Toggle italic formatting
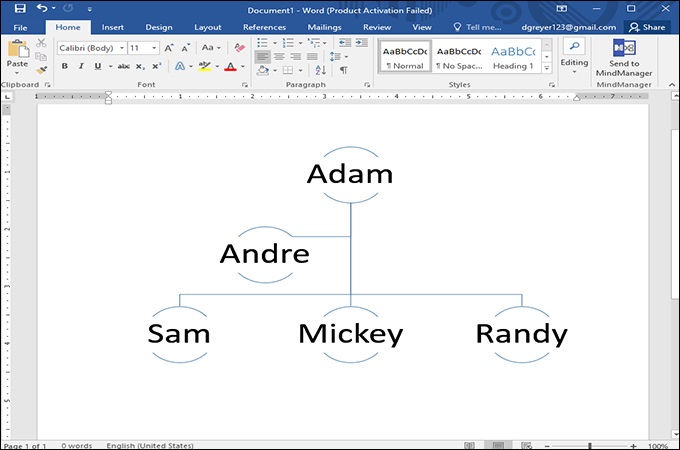This screenshot has height=450, width=680. coord(81,66)
